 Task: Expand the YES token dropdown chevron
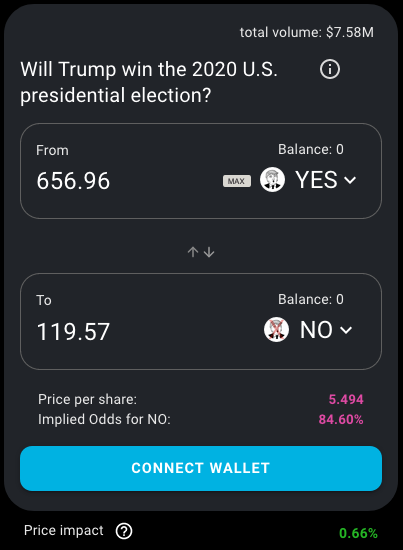(x=350, y=180)
